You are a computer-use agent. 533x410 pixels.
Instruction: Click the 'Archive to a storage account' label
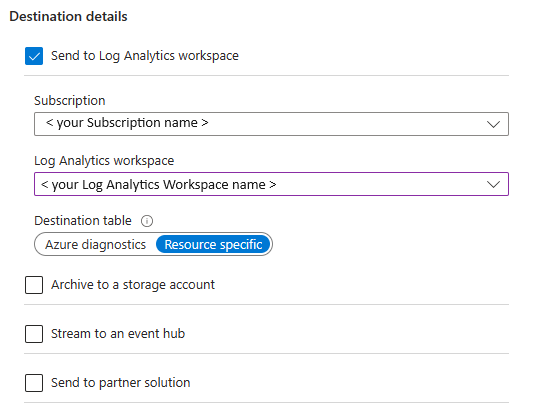pyautogui.click(x=133, y=285)
